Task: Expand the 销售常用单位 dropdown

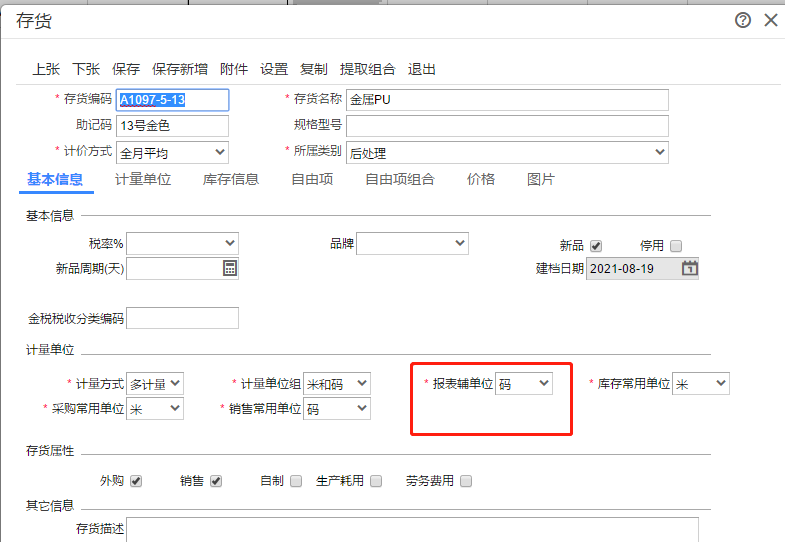Action: 337,409
